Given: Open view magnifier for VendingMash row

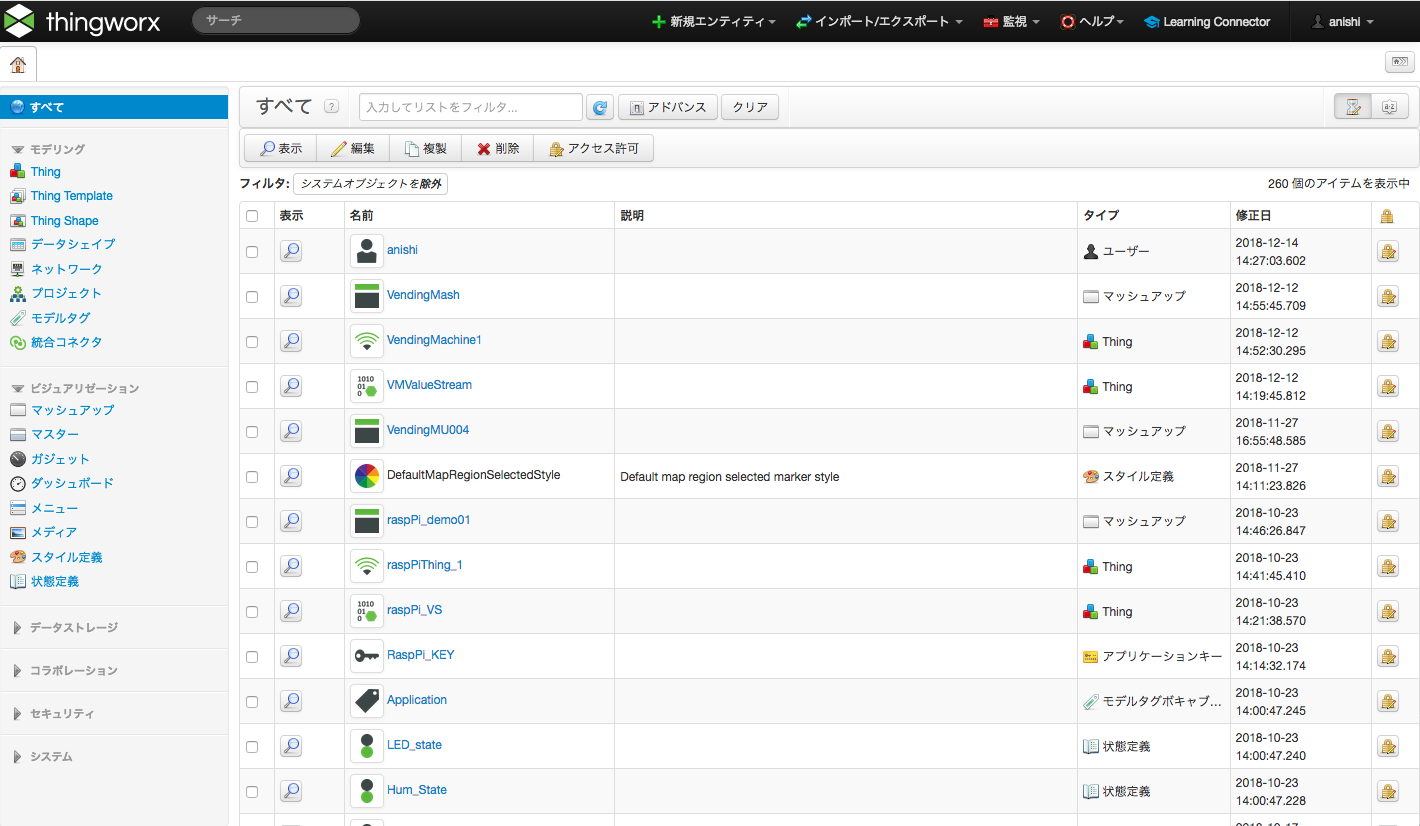Looking at the screenshot, I should click(x=291, y=296).
